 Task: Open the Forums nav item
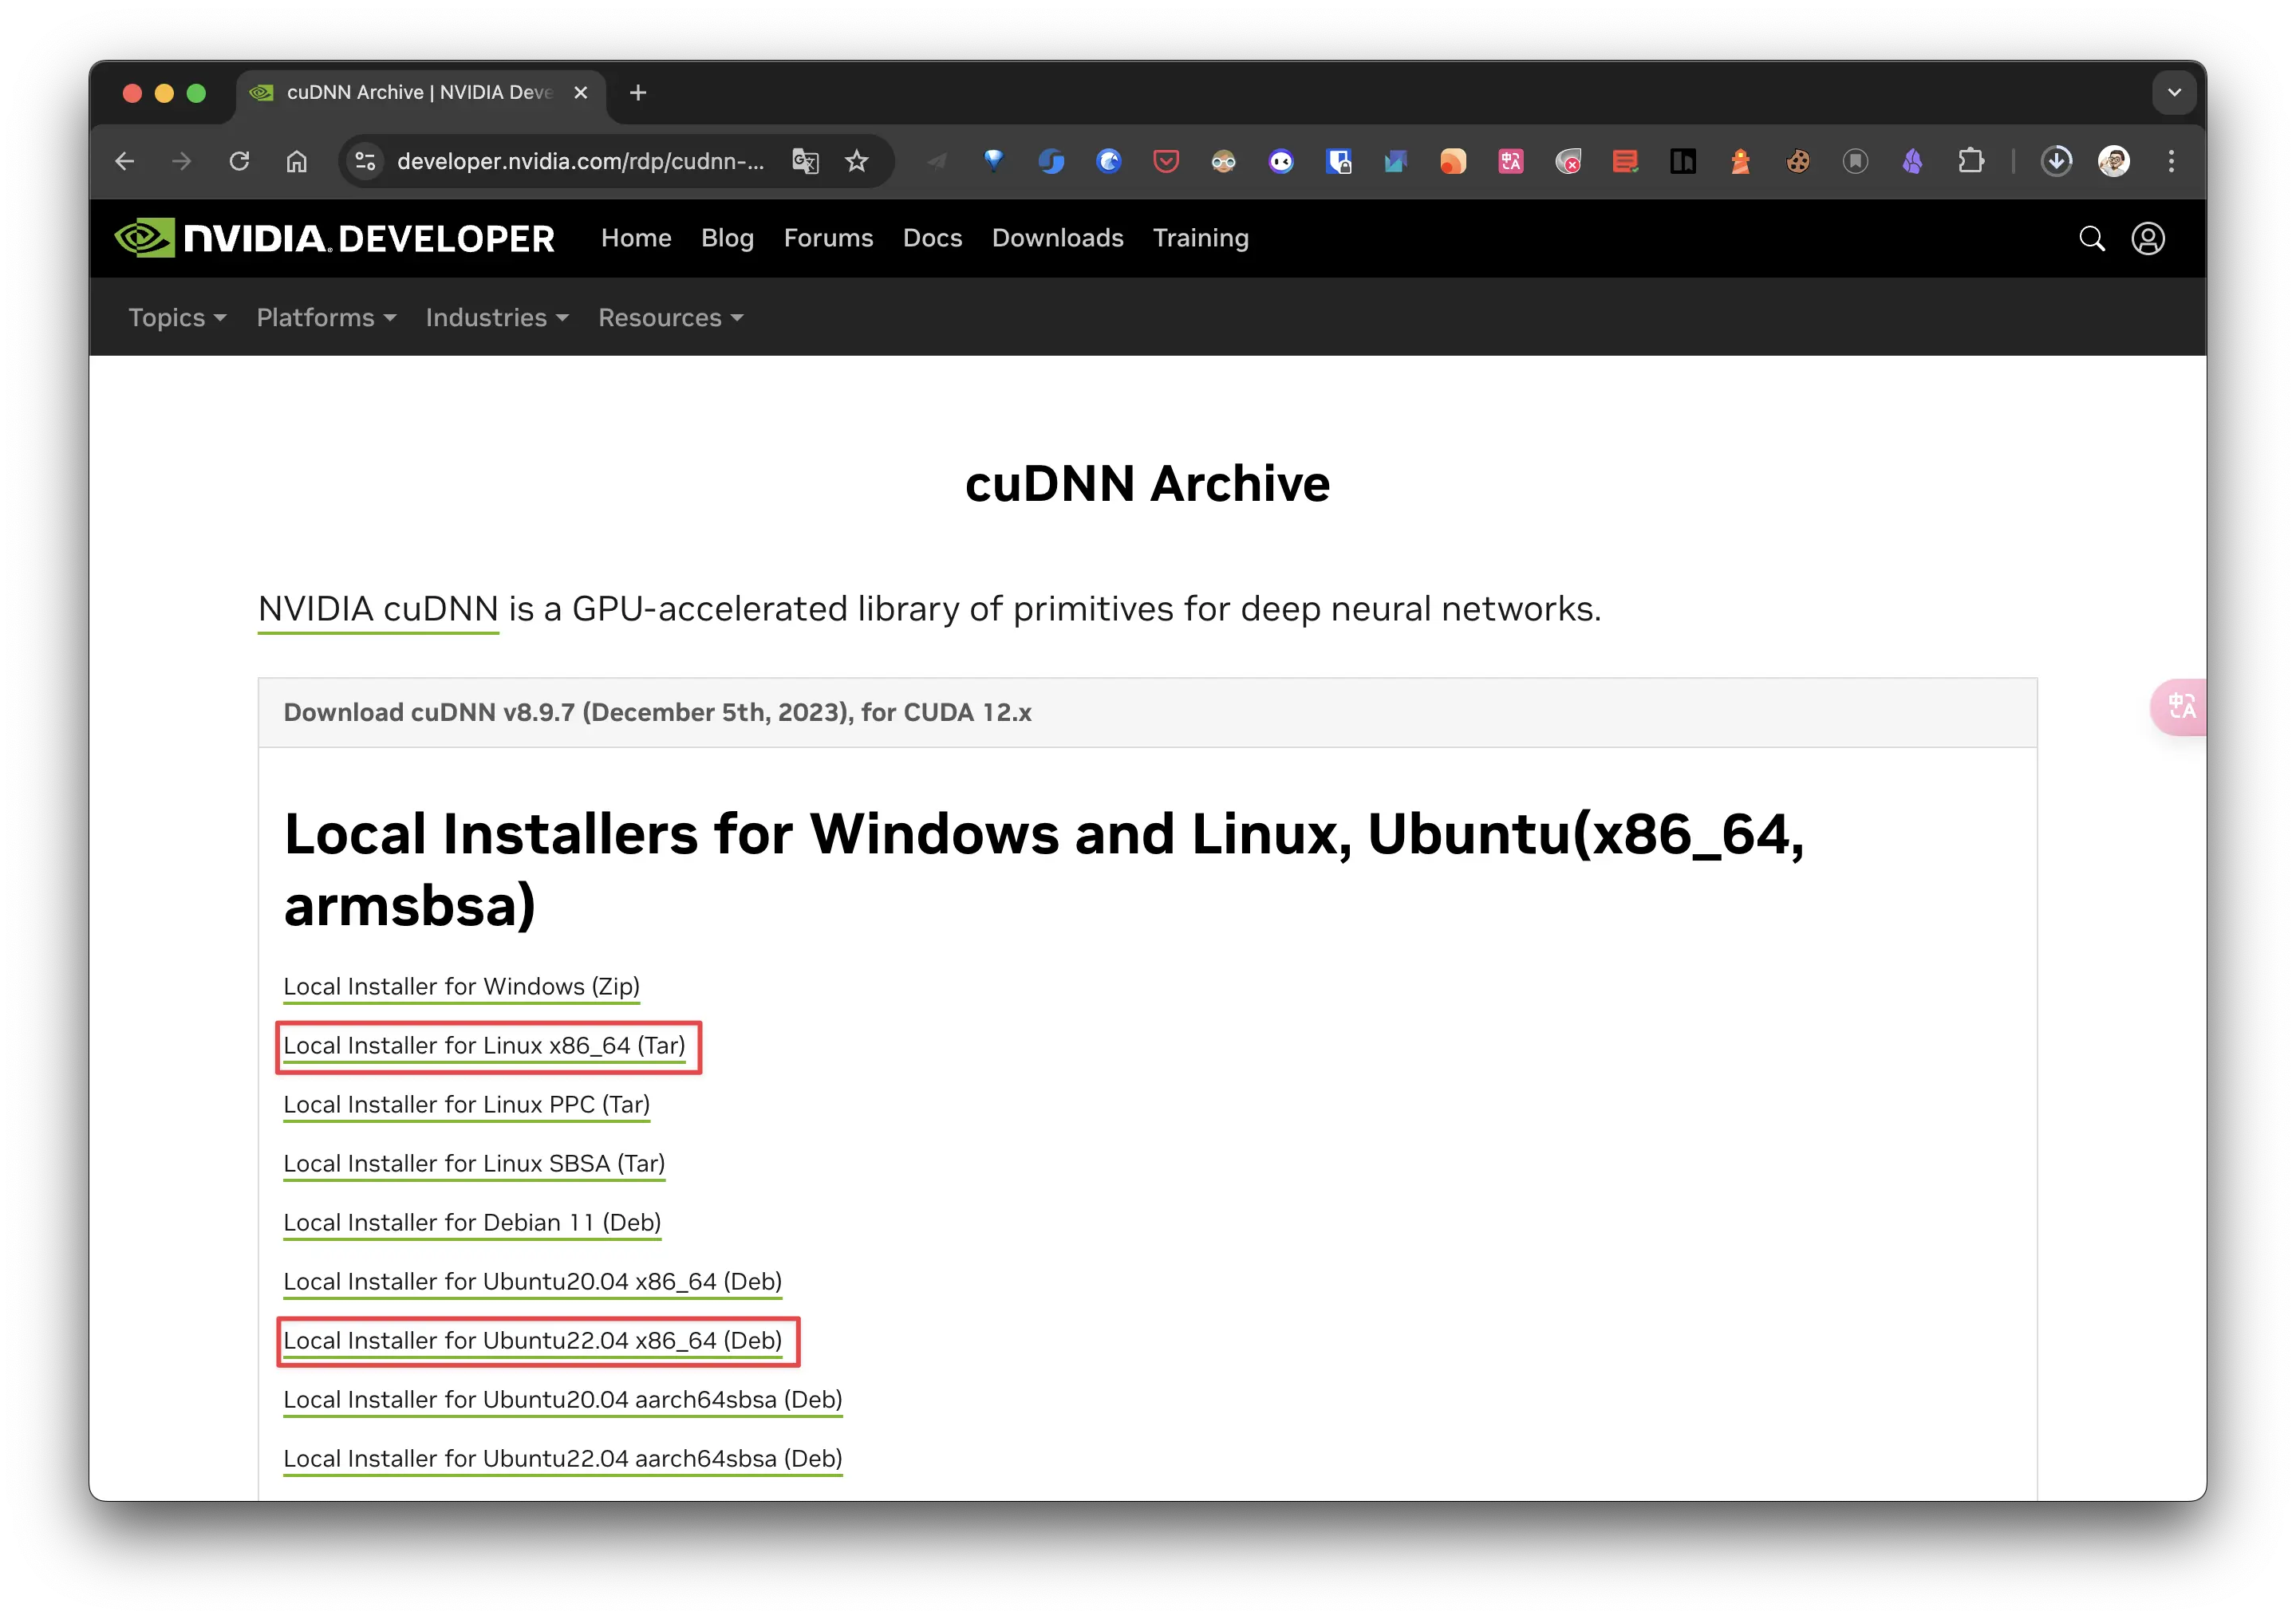point(828,238)
